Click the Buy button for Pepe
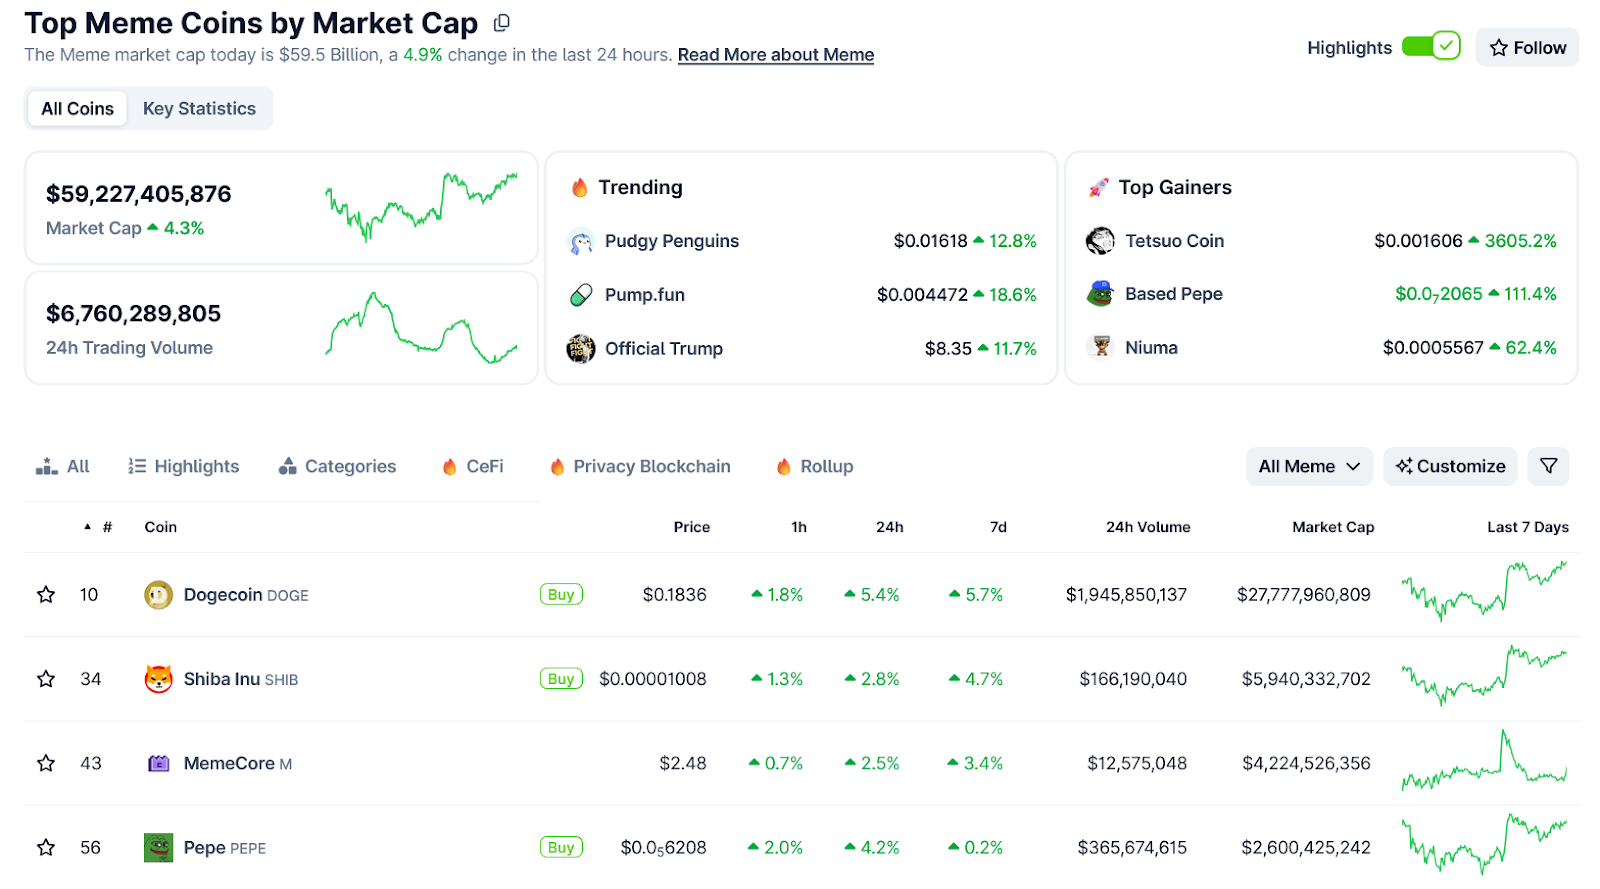The image size is (1600, 889). coord(561,848)
